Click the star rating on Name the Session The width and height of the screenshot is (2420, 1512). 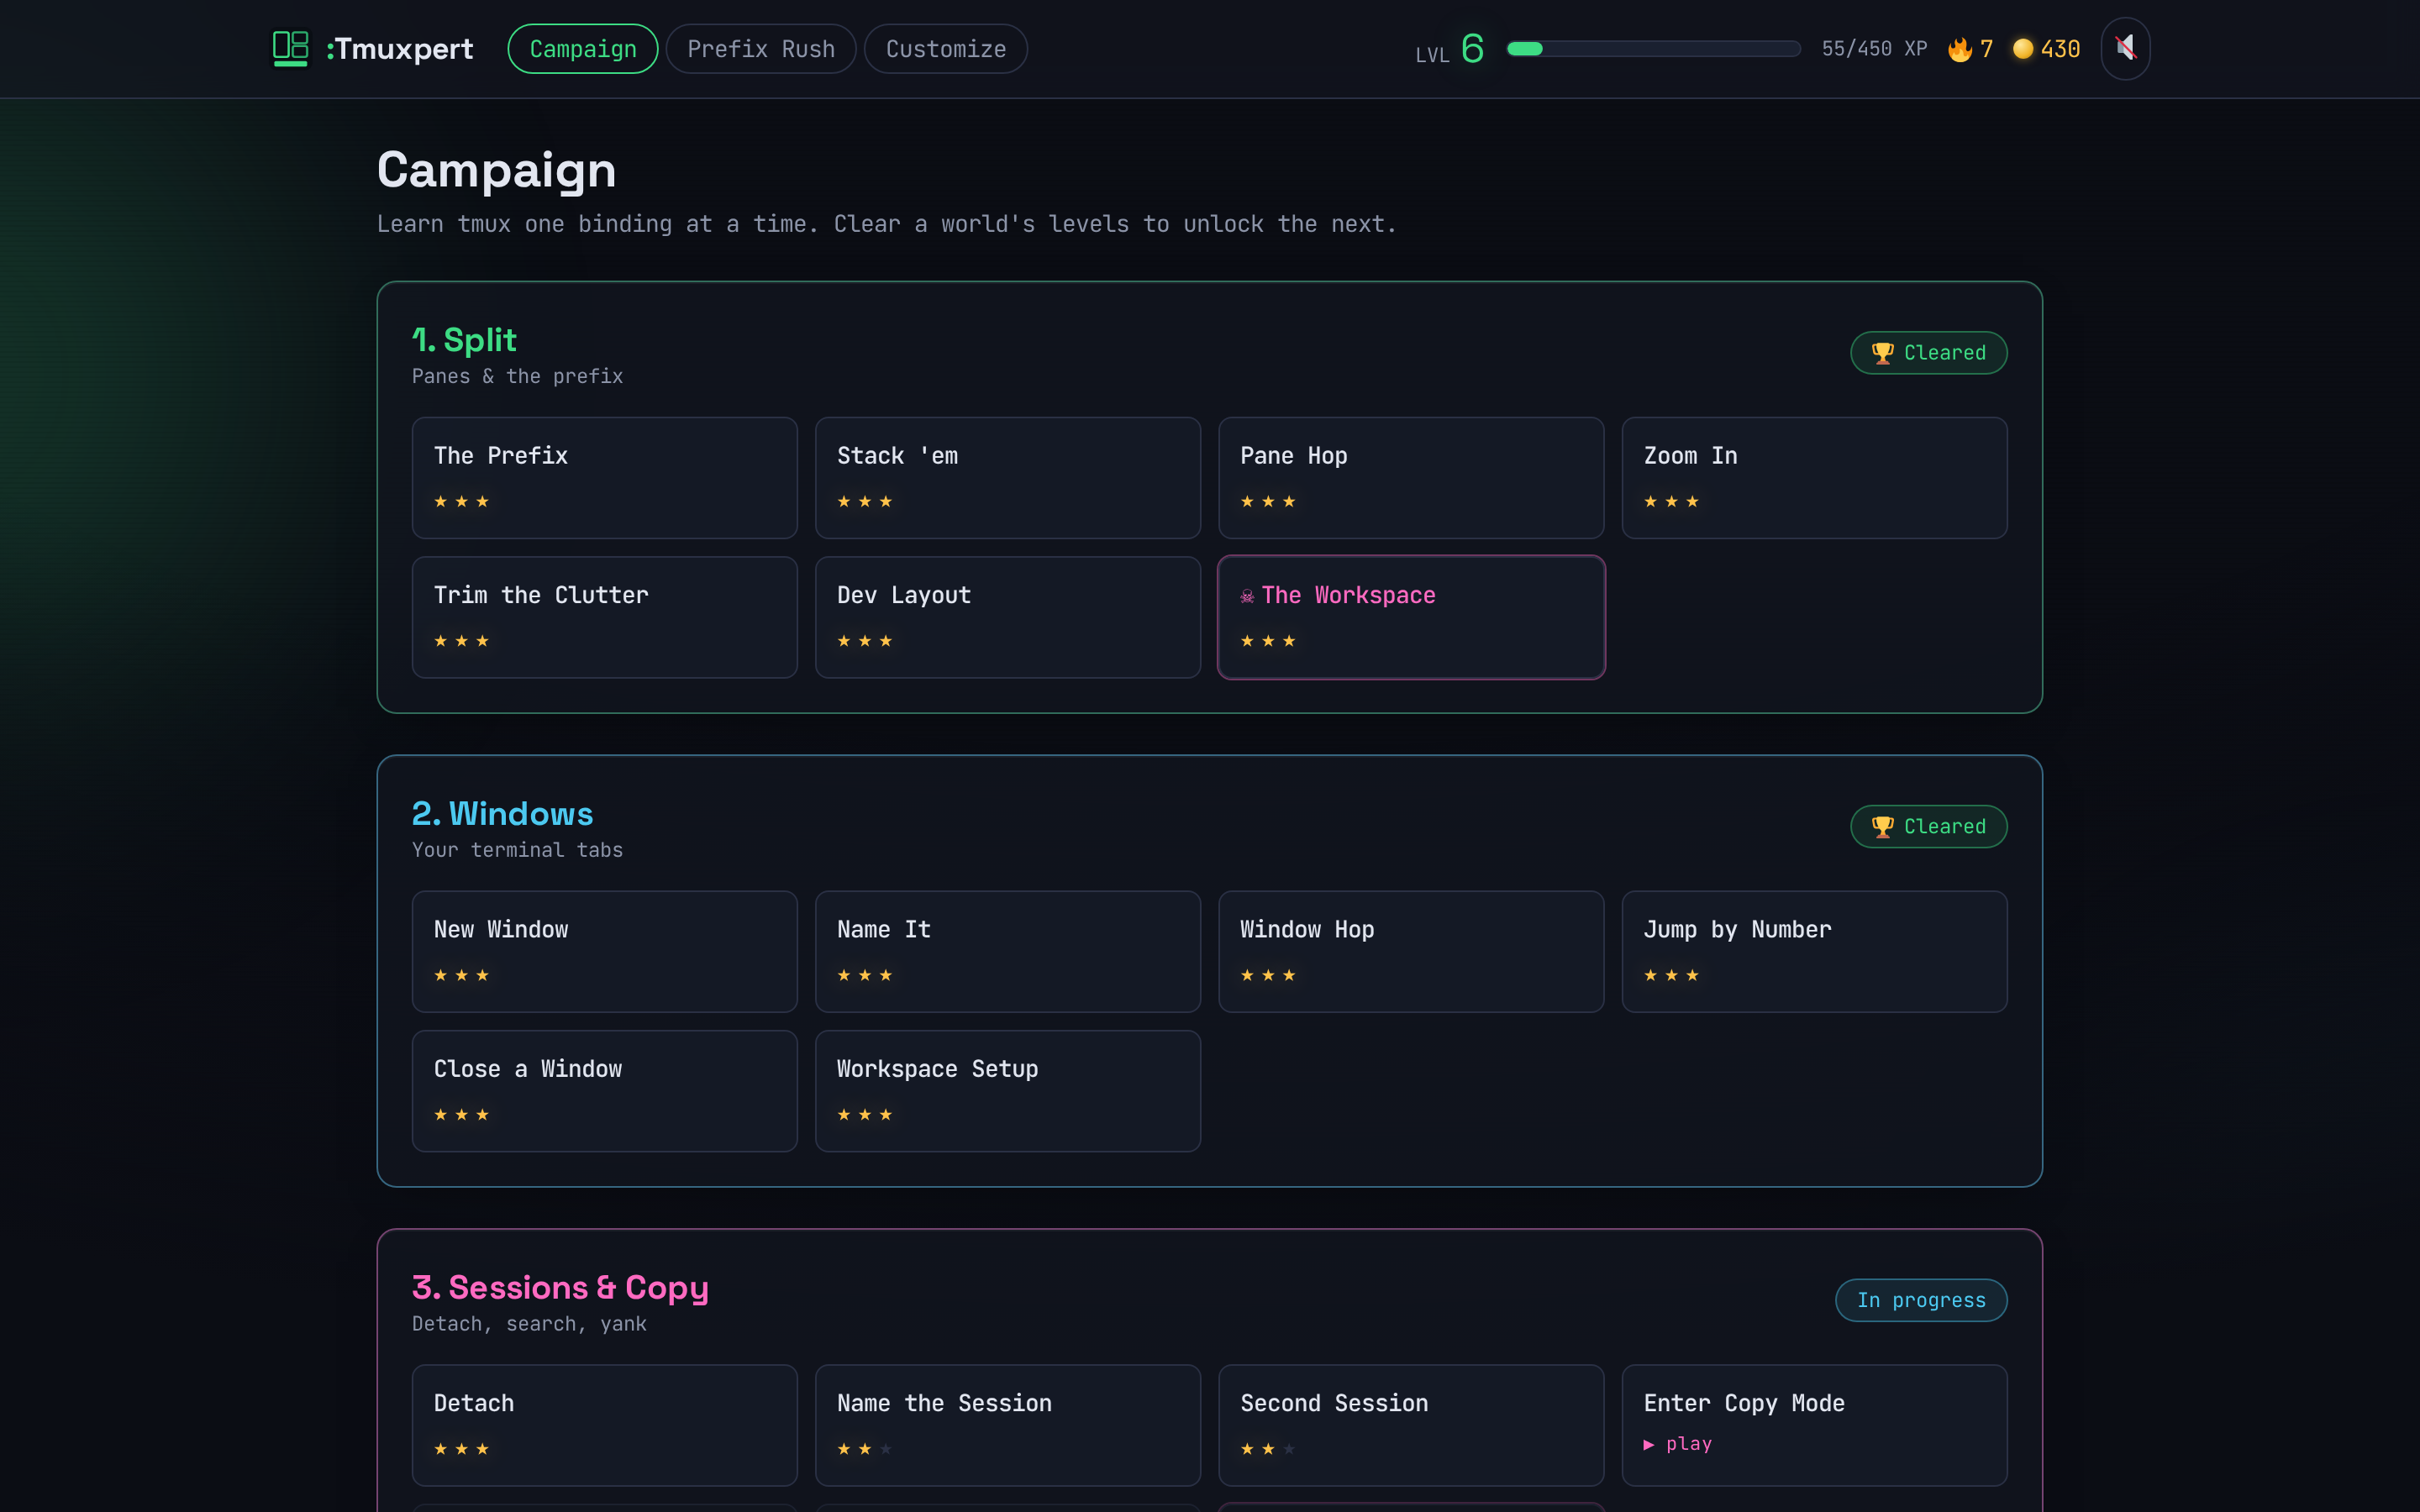tap(864, 1449)
